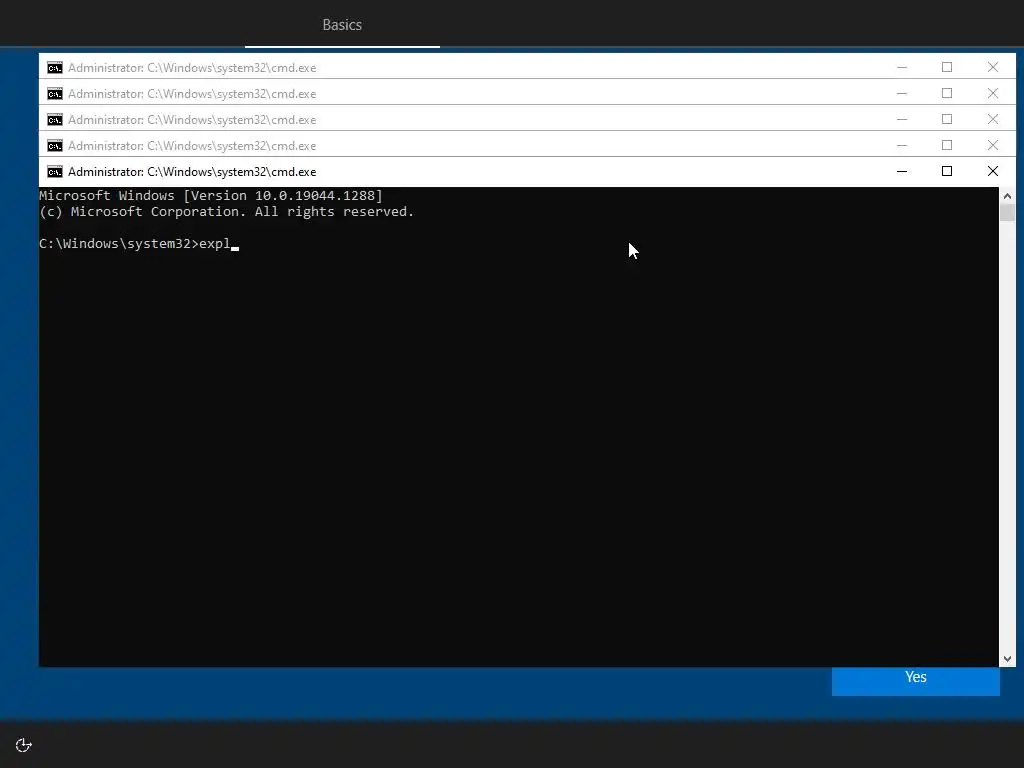
Task: Minimize the second inactive cmd window from top
Action: (x=902, y=93)
